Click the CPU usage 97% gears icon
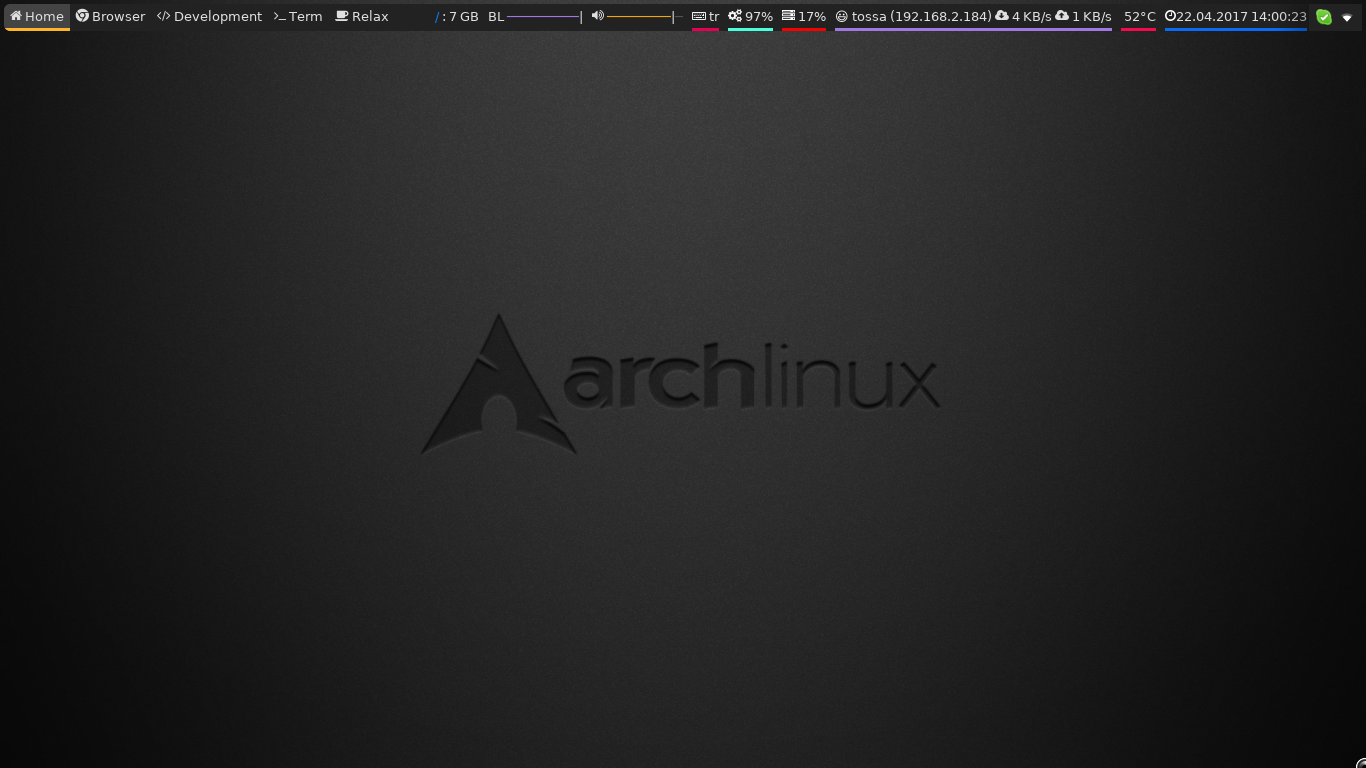The height and width of the screenshot is (768, 1366). click(x=735, y=16)
